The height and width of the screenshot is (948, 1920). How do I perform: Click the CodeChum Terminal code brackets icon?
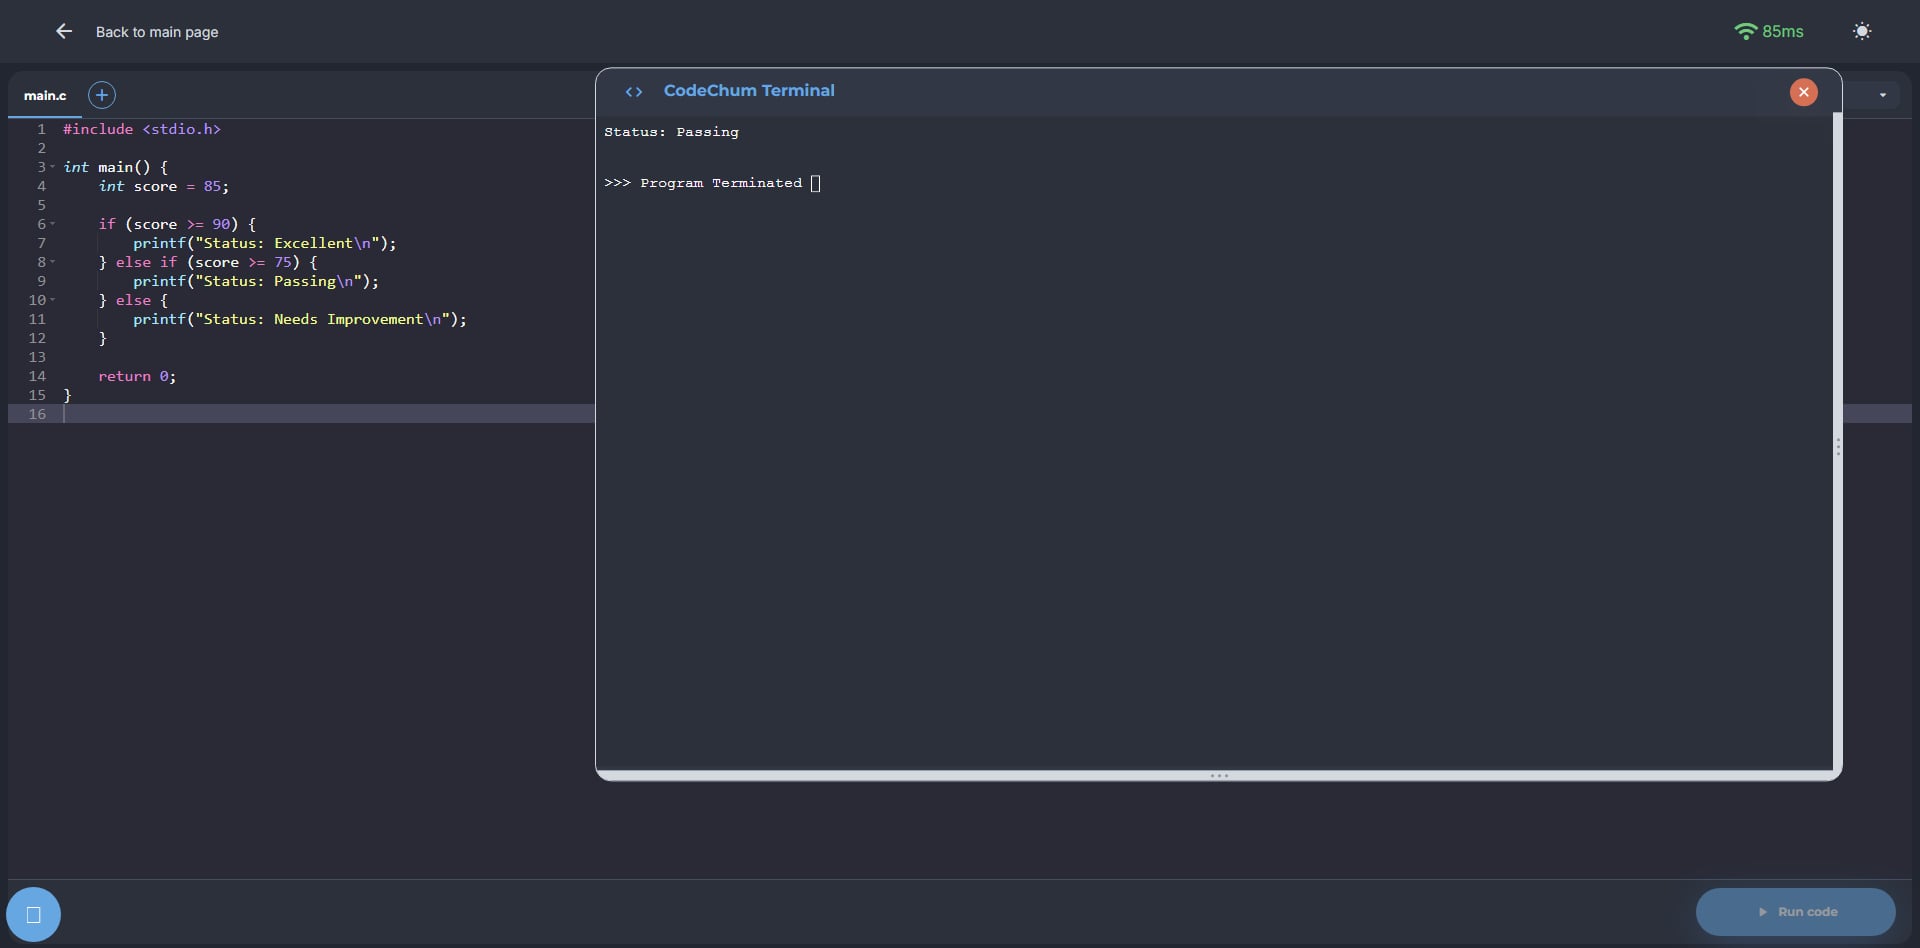point(634,92)
